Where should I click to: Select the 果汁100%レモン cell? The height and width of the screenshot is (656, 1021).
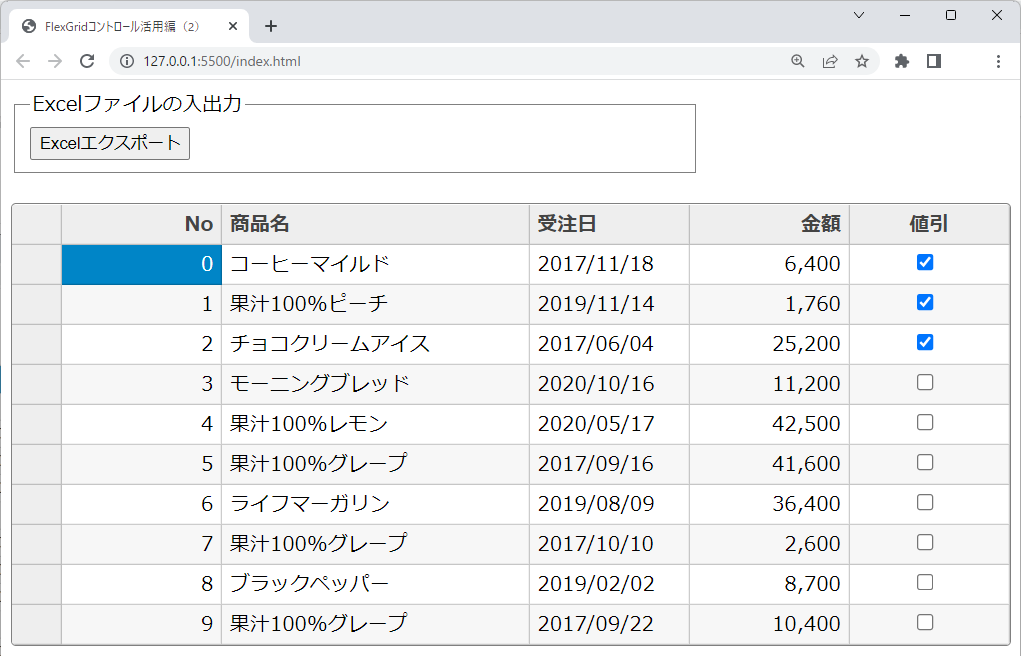point(376,424)
